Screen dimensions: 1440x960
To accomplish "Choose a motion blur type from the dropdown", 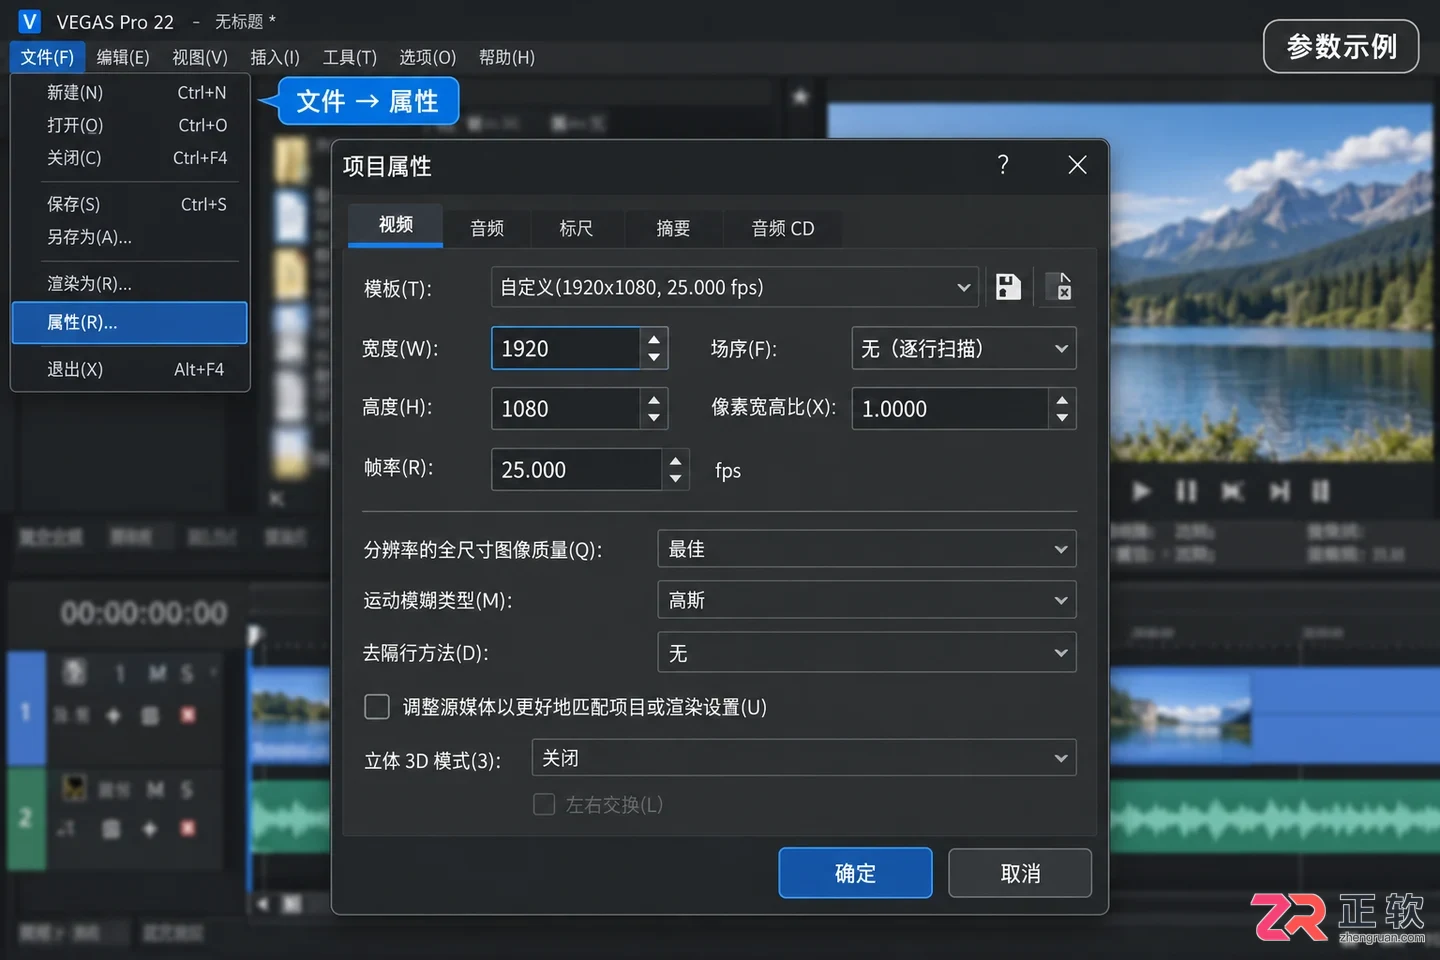I will pos(867,600).
